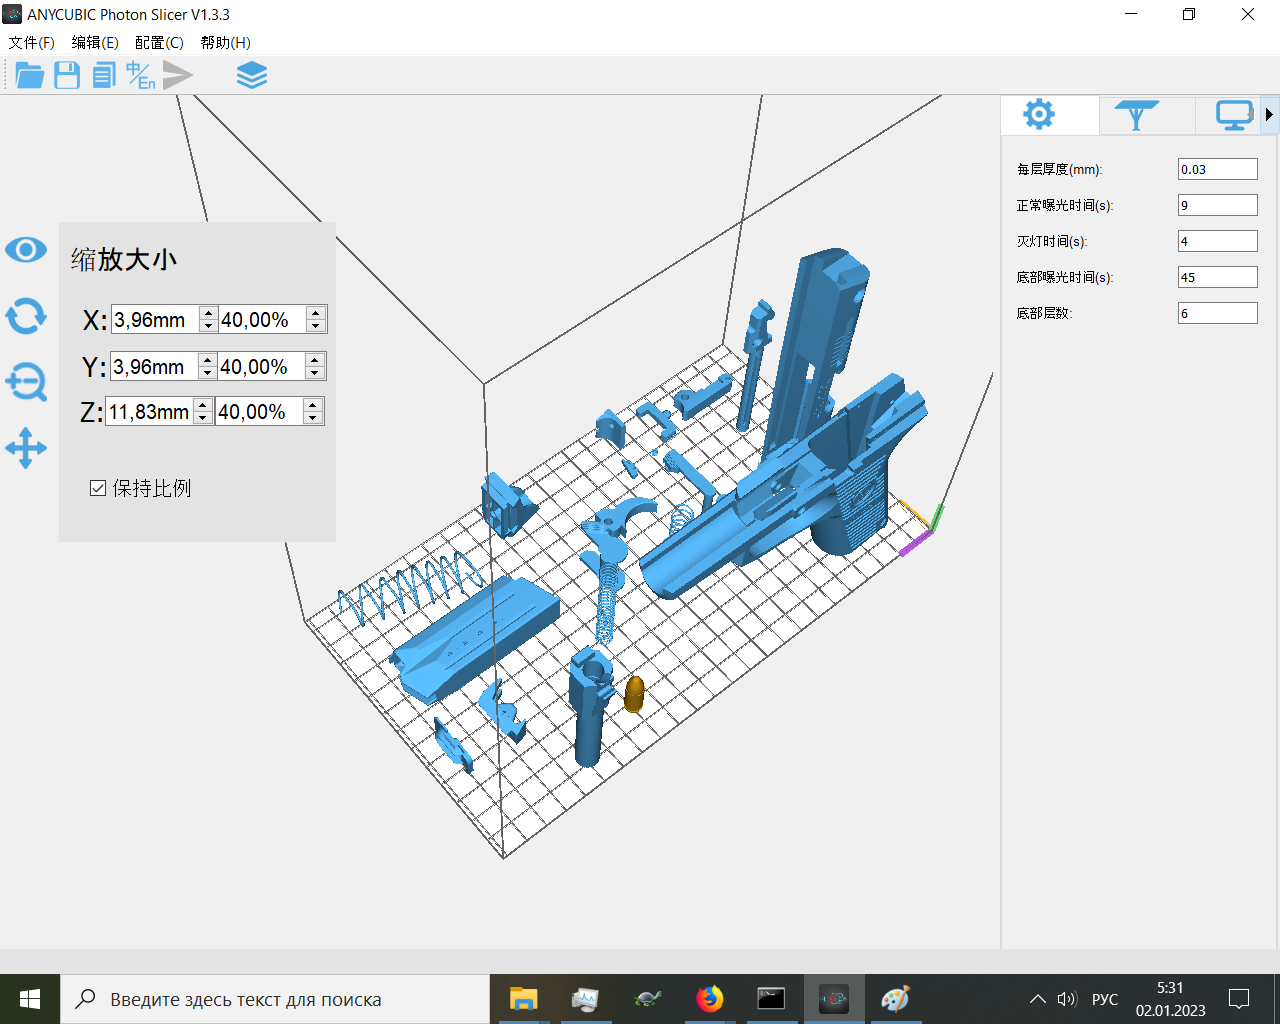1280x1024 pixels.
Task: Decrease Z percentage with down stepper
Action: (x=313, y=418)
